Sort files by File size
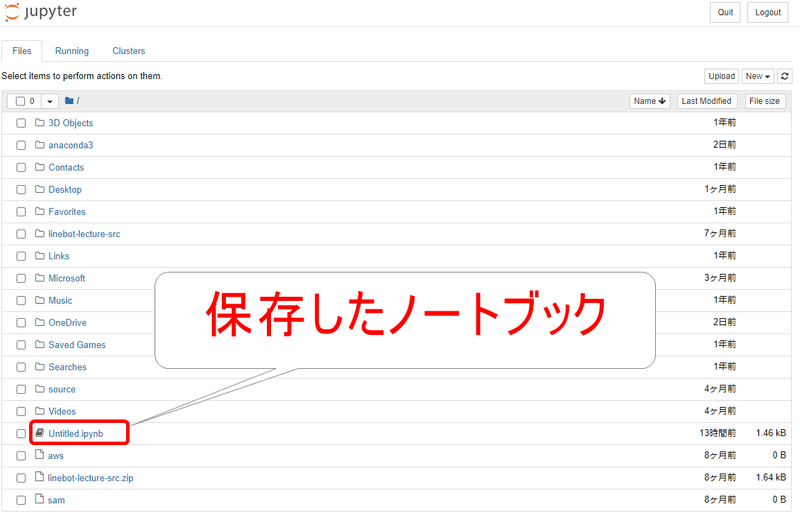This screenshot has height=520, width=800. pos(764,101)
